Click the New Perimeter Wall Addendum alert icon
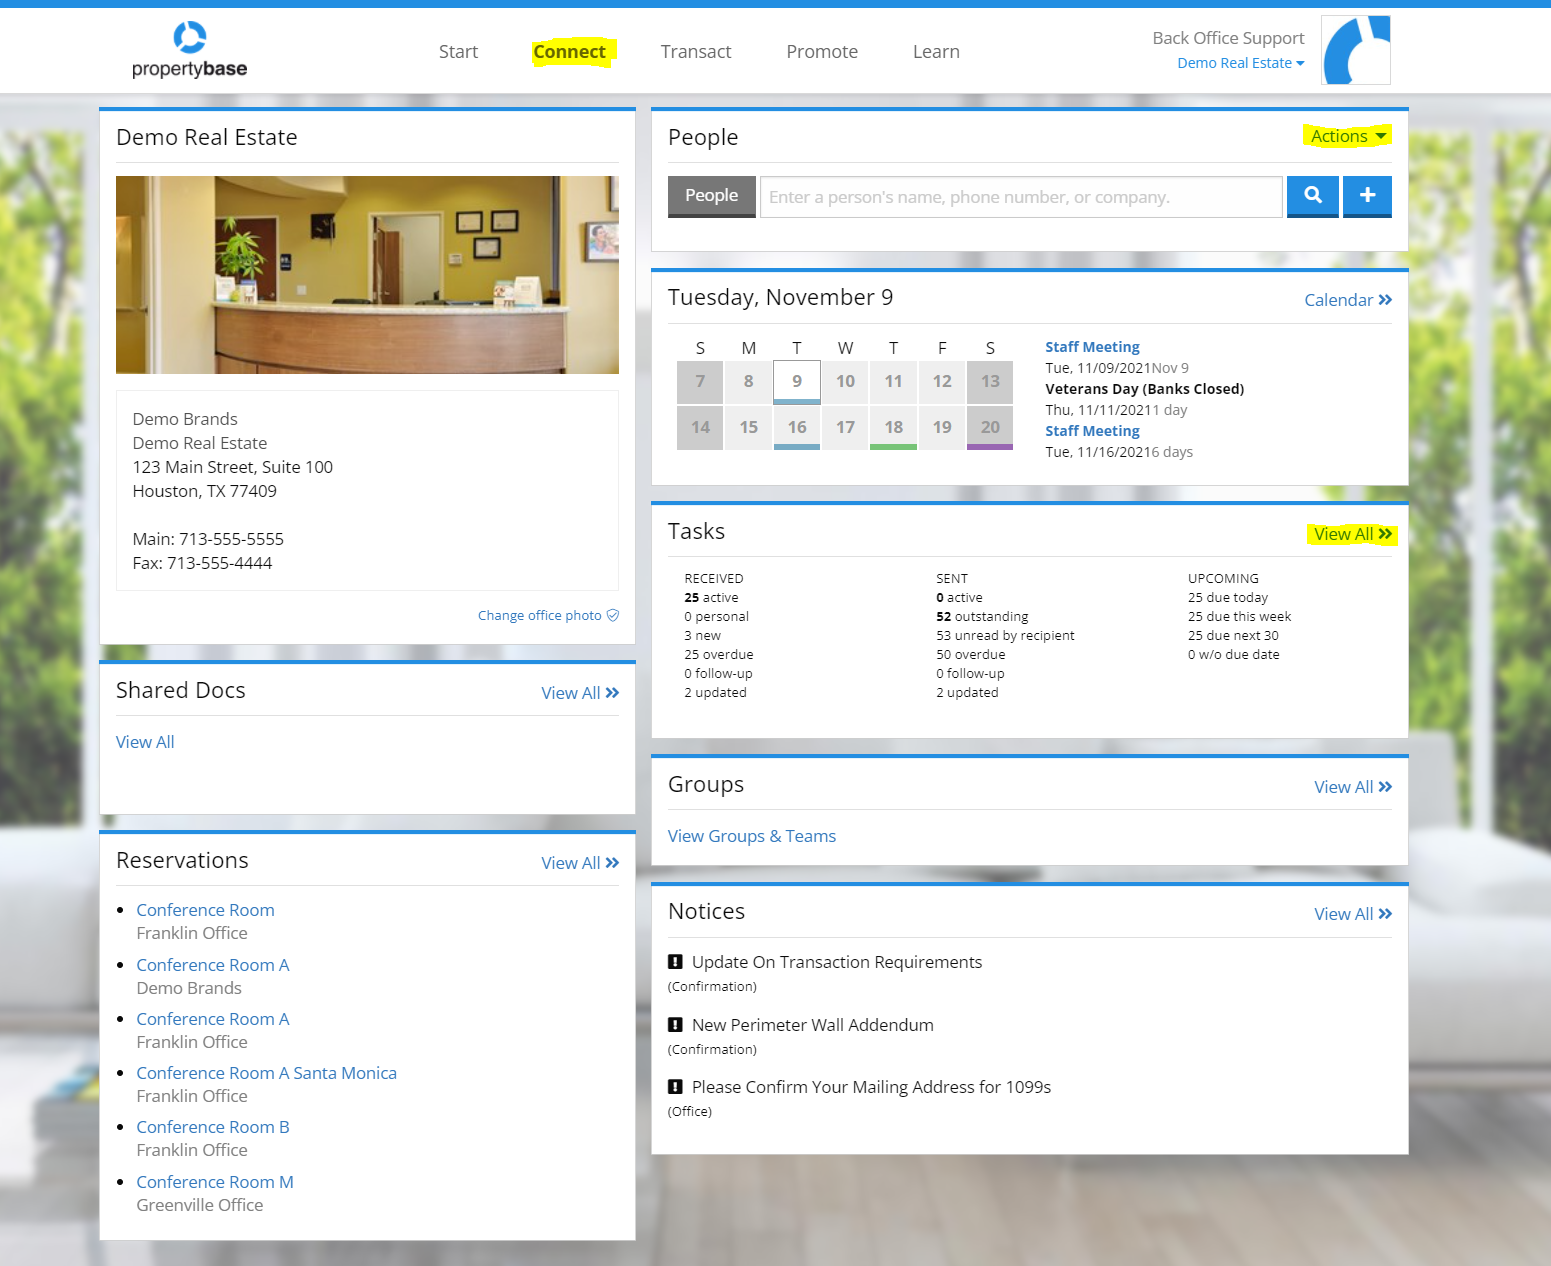Viewport: 1551px width, 1266px height. click(675, 1025)
